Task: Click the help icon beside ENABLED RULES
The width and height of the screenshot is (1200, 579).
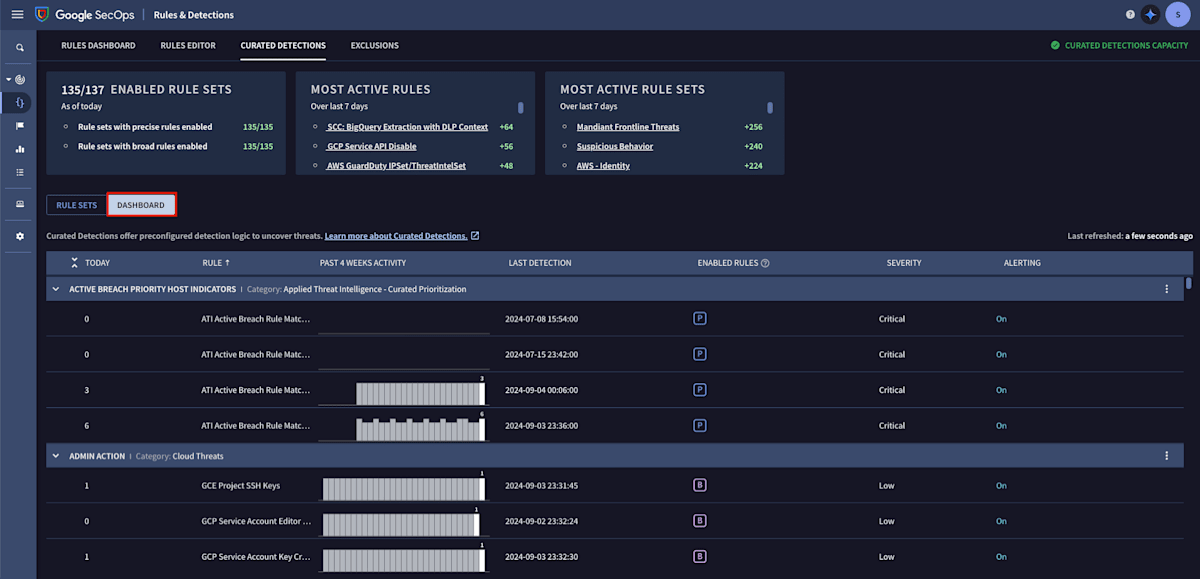Action: tap(765, 263)
